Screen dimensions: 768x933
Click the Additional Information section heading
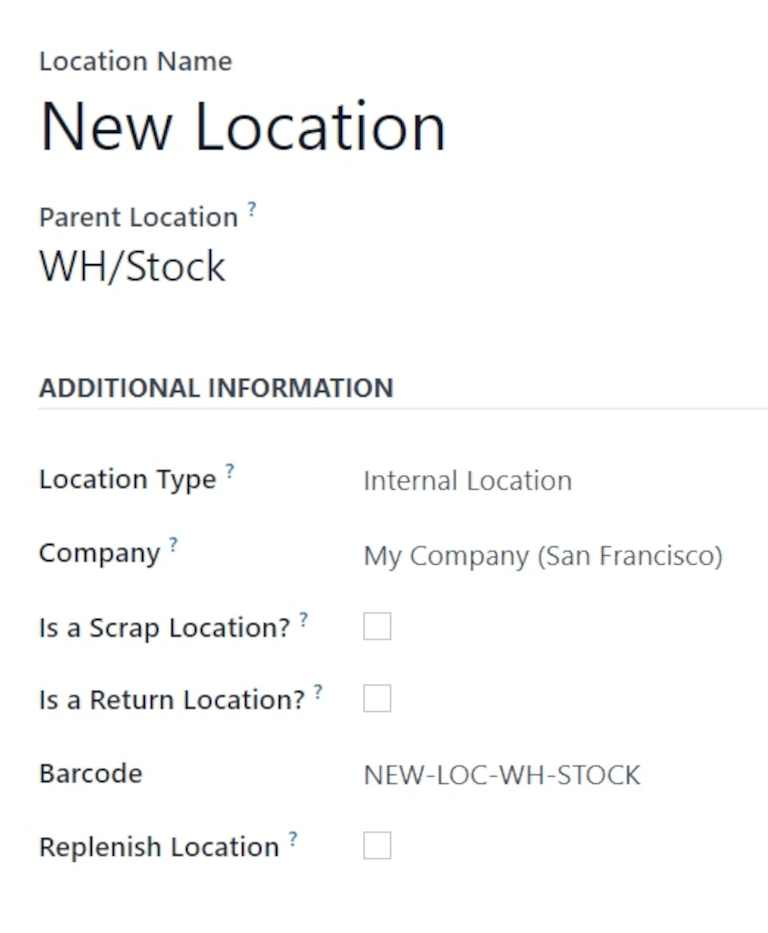click(x=216, y=388)
